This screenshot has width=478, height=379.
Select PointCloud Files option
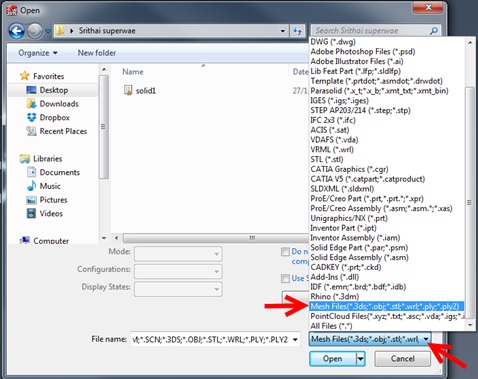coord(387,316)
